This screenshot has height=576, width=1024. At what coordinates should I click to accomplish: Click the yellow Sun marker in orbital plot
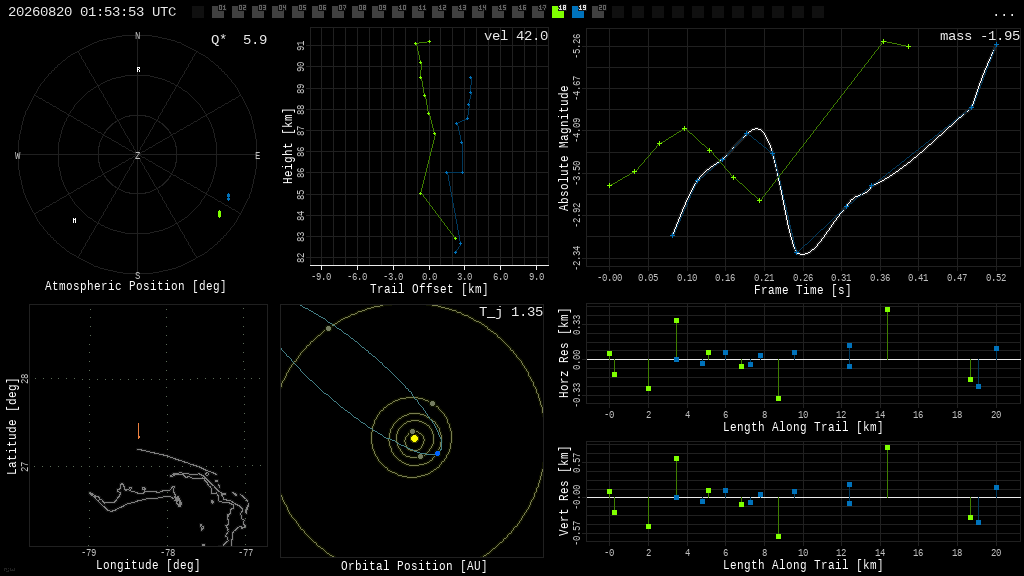414,438
